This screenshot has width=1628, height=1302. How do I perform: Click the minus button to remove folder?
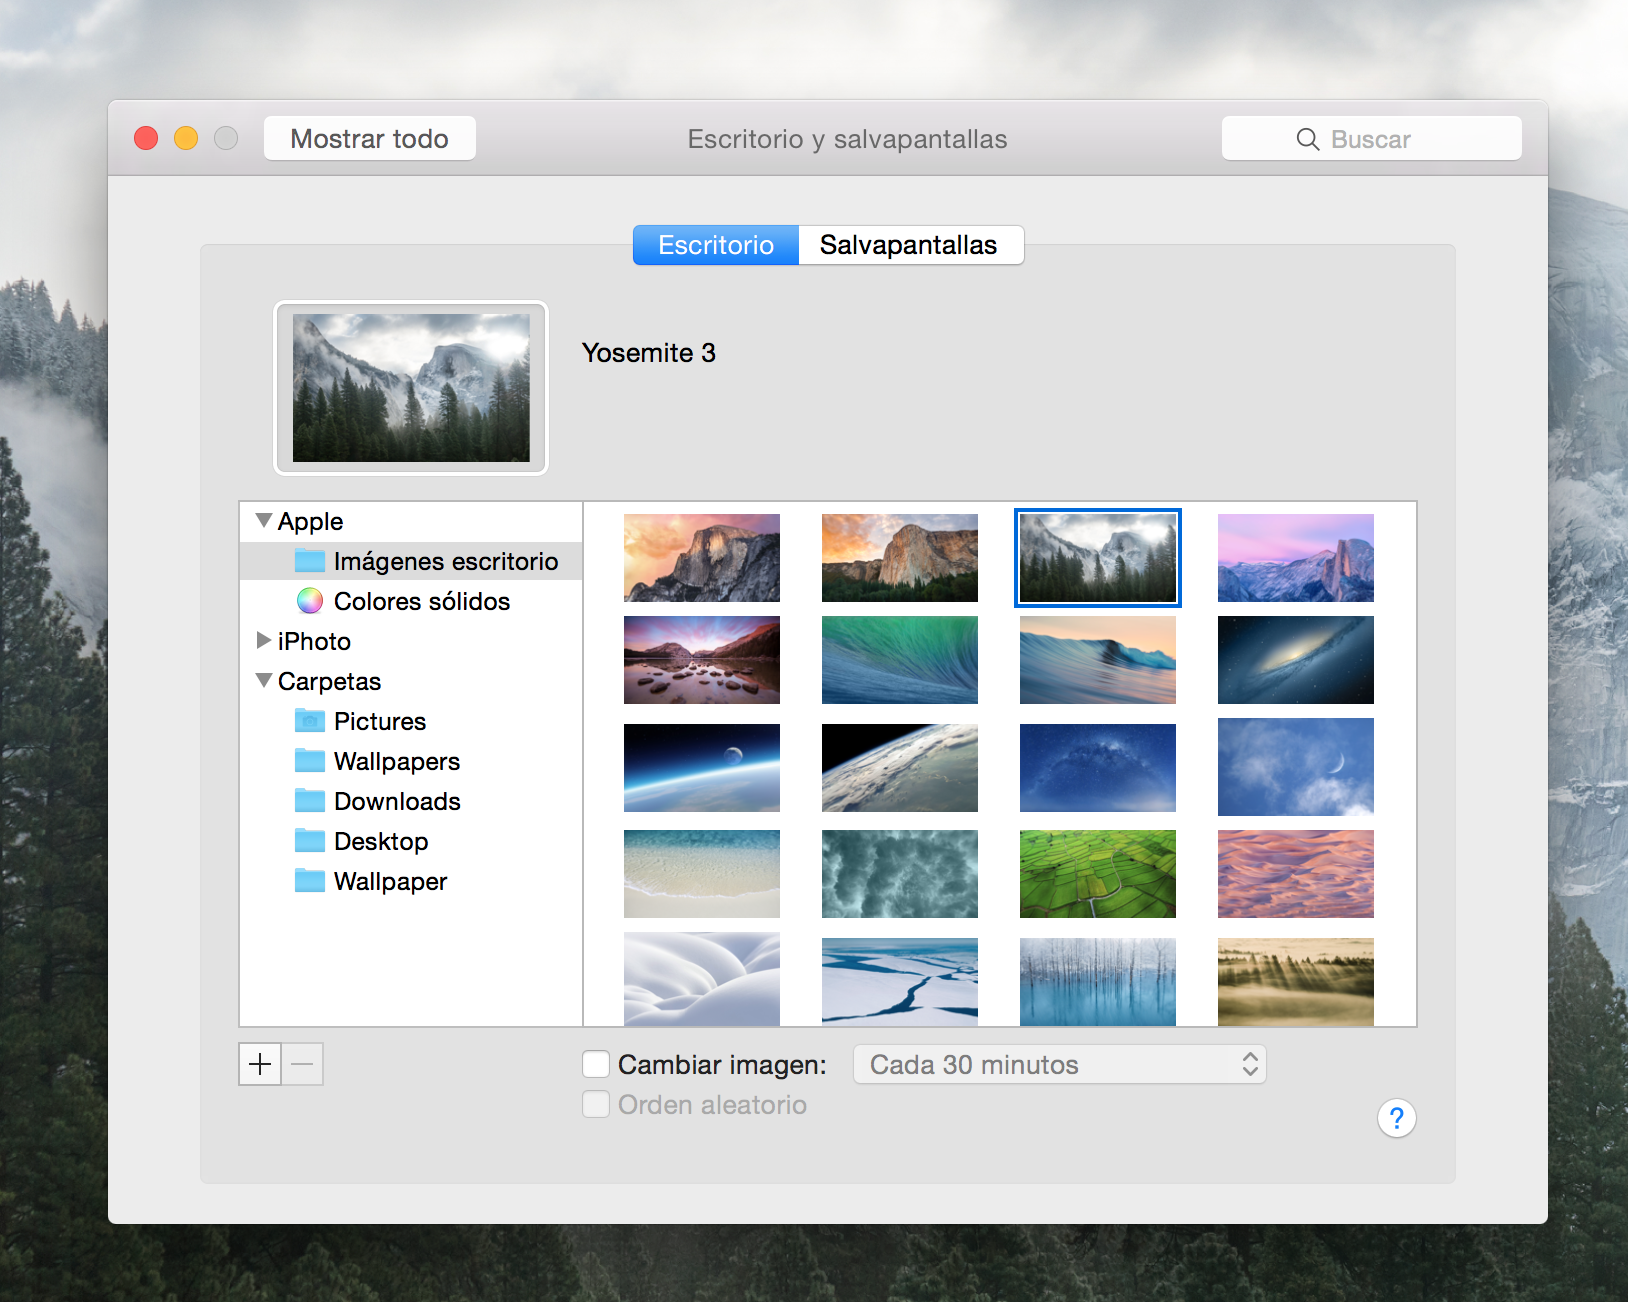(x=303, y=1064)
